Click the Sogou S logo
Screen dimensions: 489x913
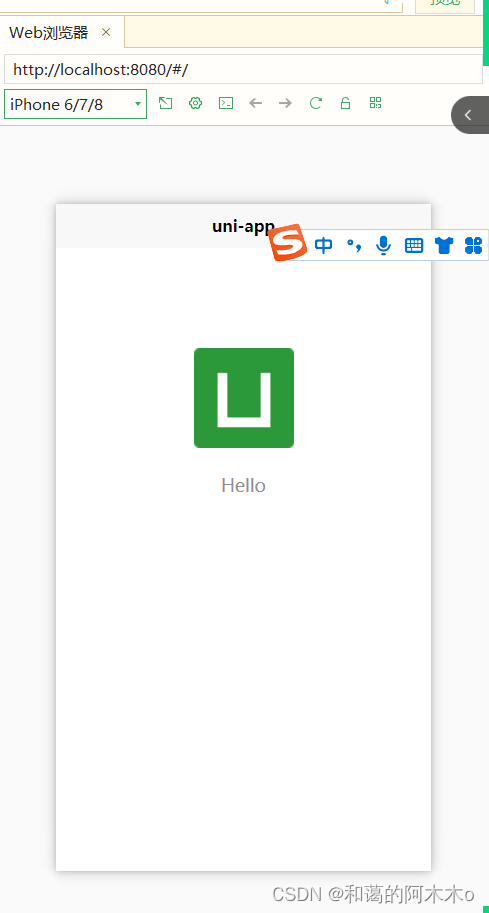(288, 242)
